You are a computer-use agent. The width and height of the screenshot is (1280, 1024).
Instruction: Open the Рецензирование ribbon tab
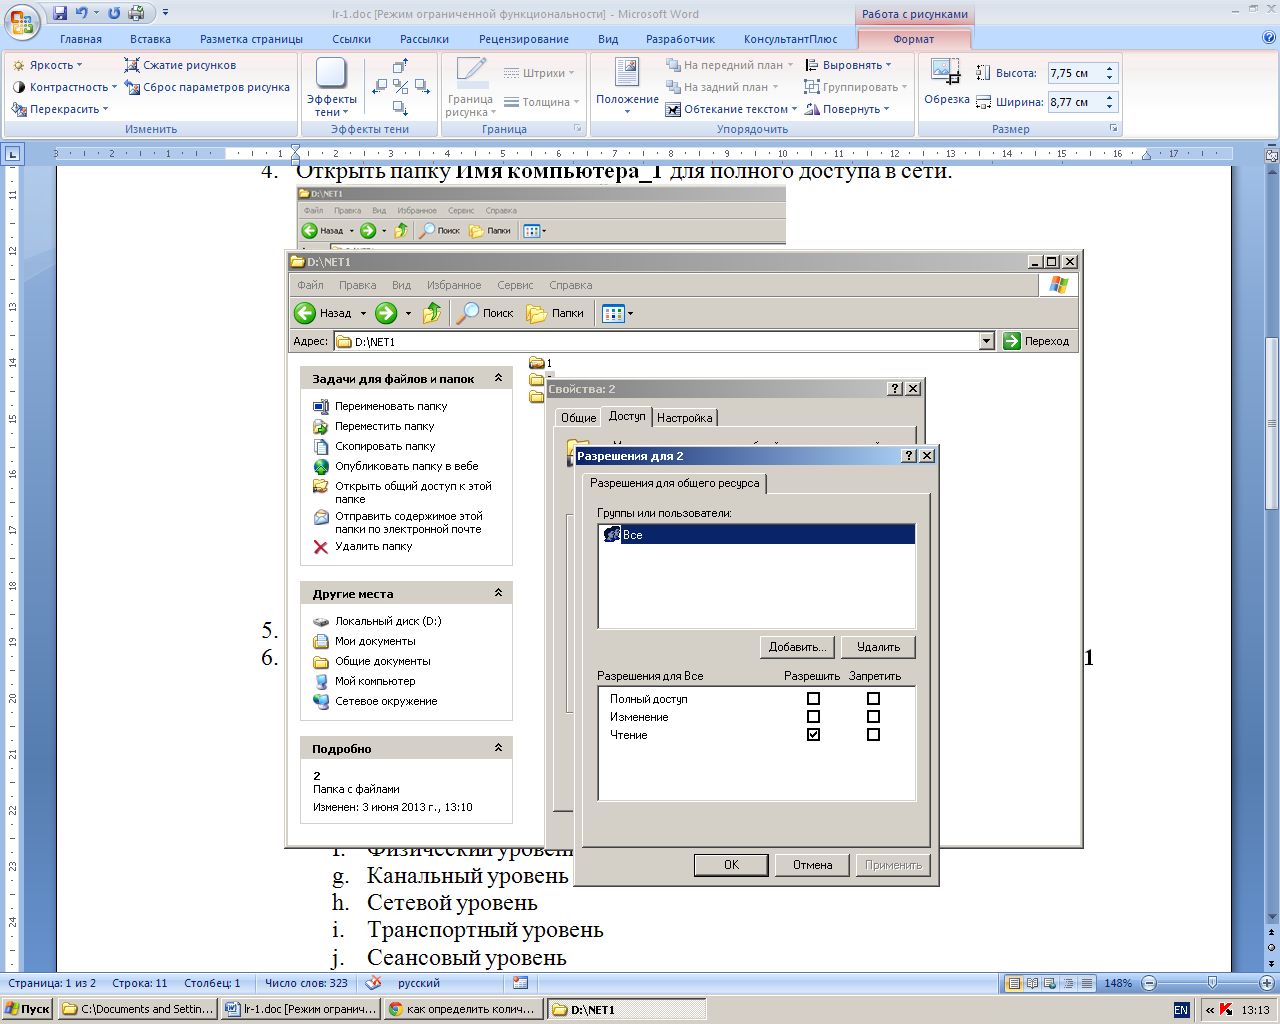[524, 39]
